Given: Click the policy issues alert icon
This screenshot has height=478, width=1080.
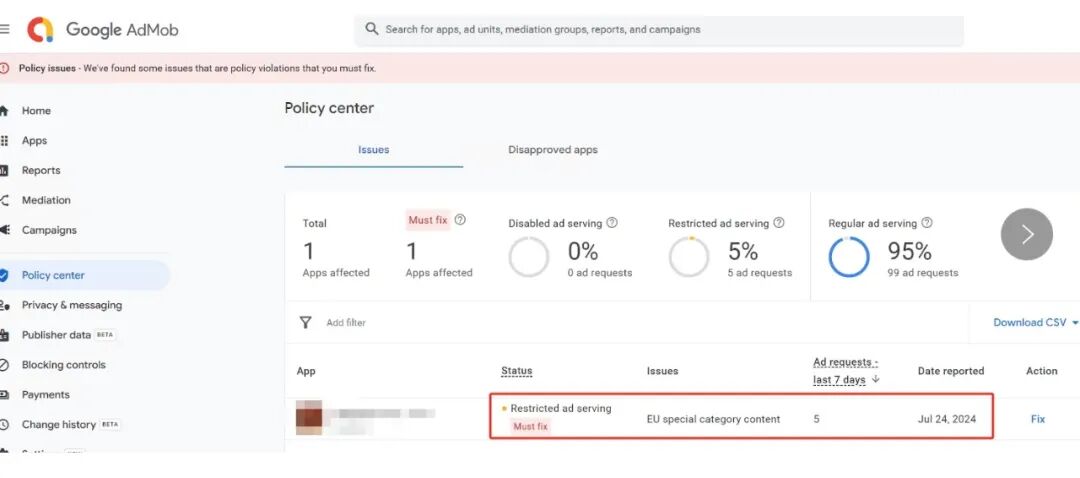Looking at the screenshot, I should [x=4, y=68].
